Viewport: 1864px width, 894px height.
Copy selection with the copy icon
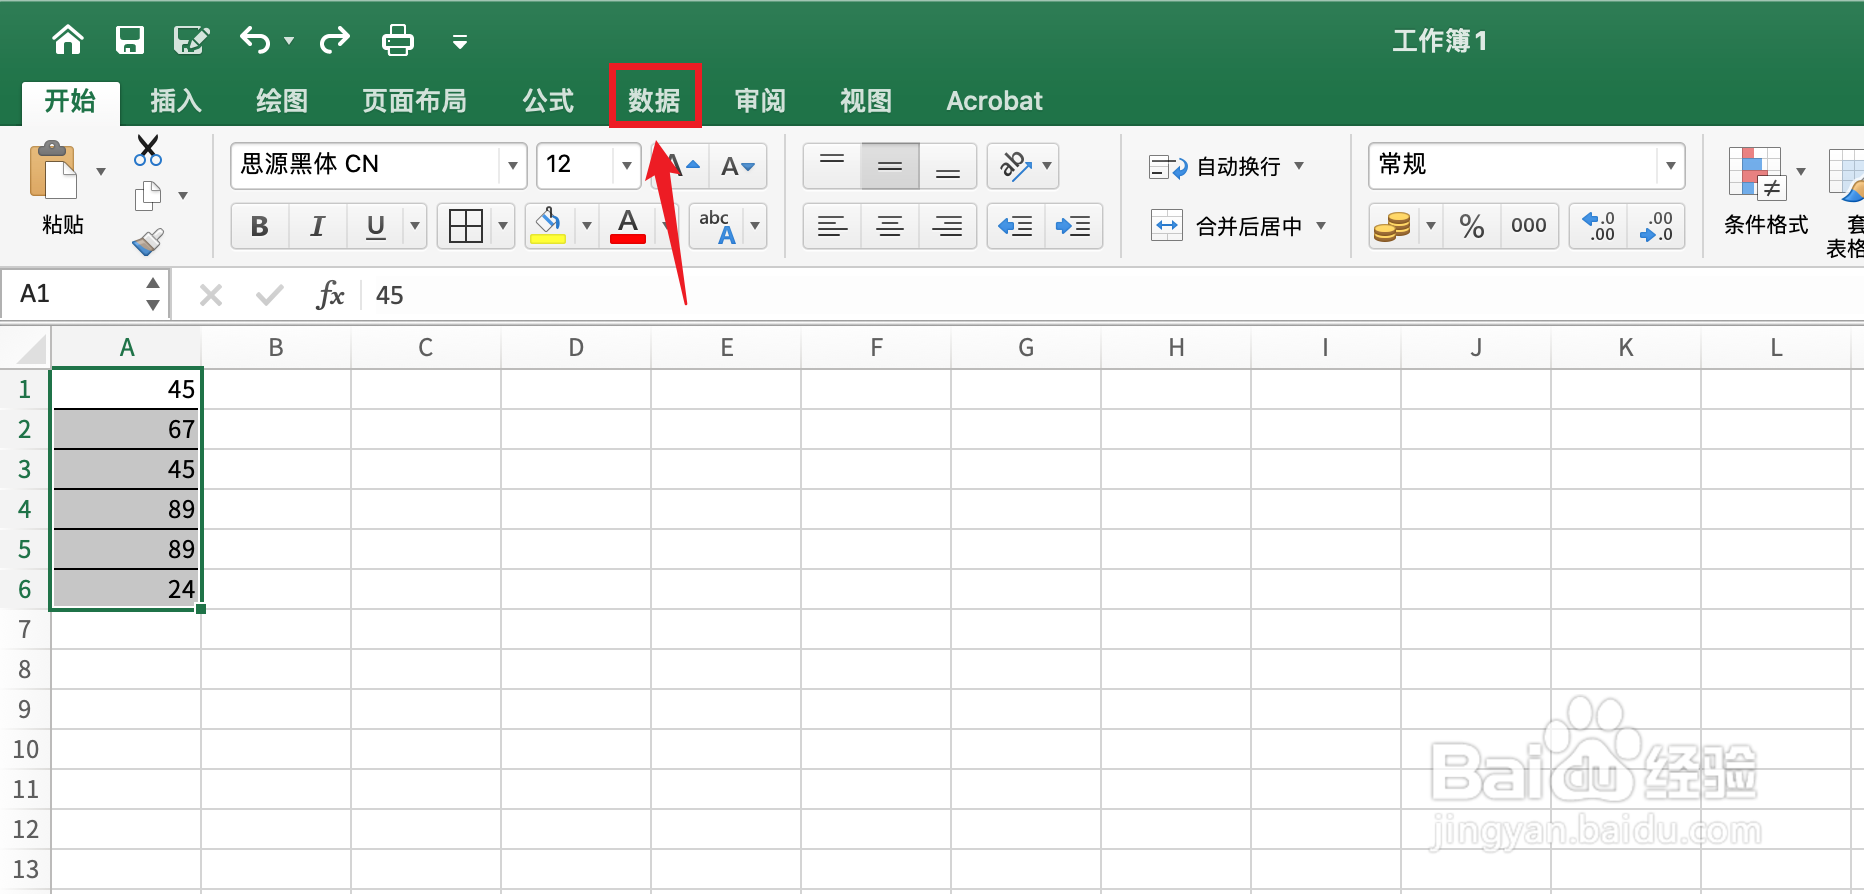[148, 196]
